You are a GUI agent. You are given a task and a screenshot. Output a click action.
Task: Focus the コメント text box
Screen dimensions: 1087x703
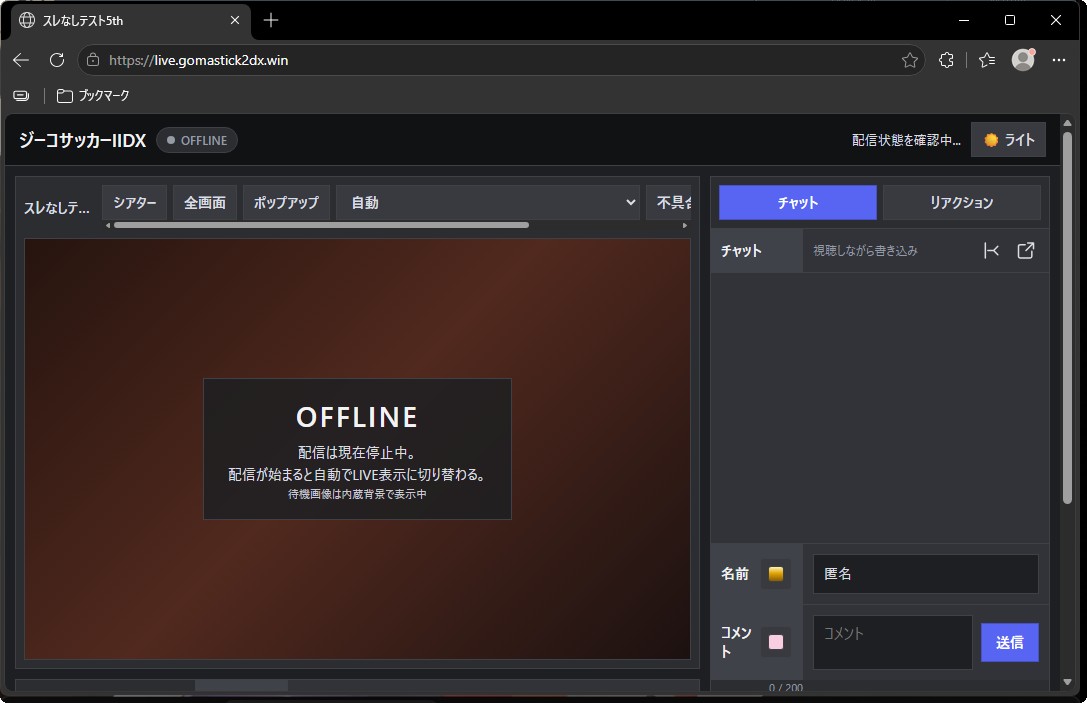click(892, 642)
